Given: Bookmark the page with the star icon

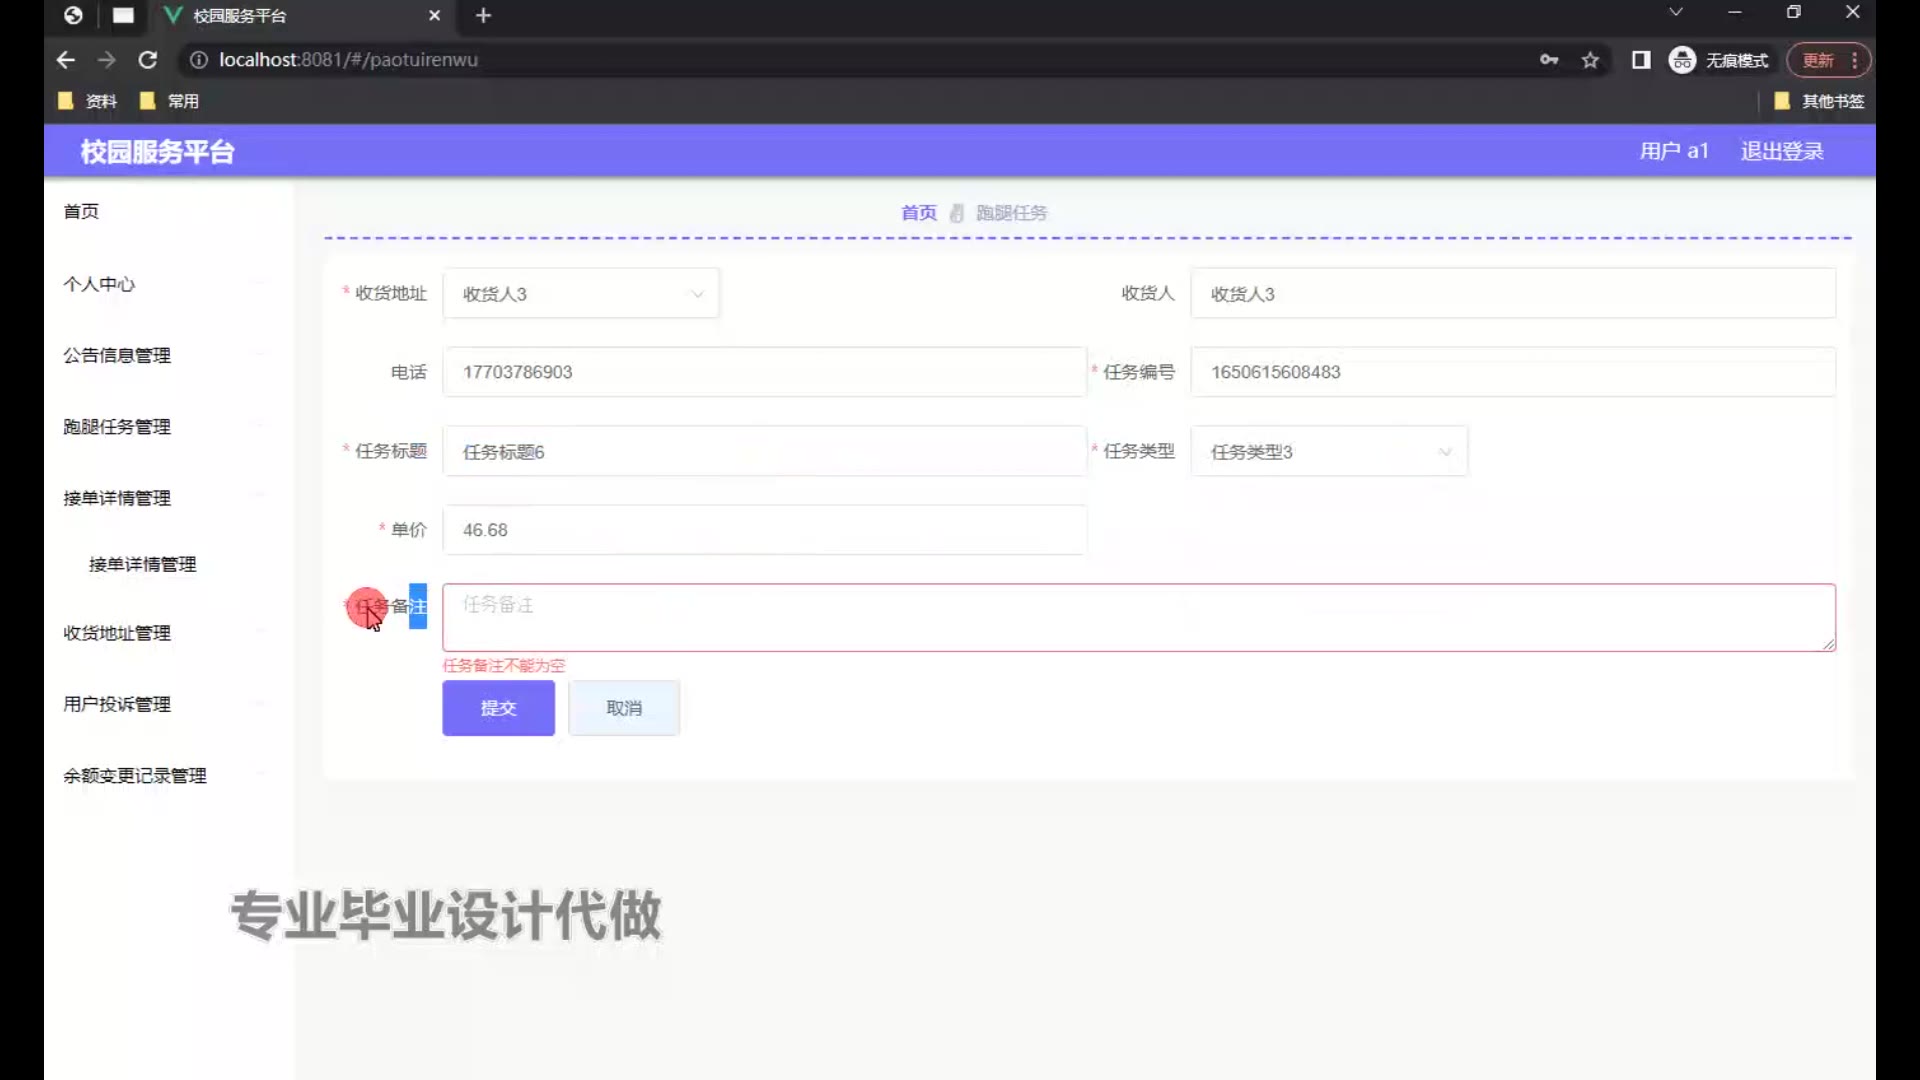Looking at the screenshot, I should [x=1590, y=60].
